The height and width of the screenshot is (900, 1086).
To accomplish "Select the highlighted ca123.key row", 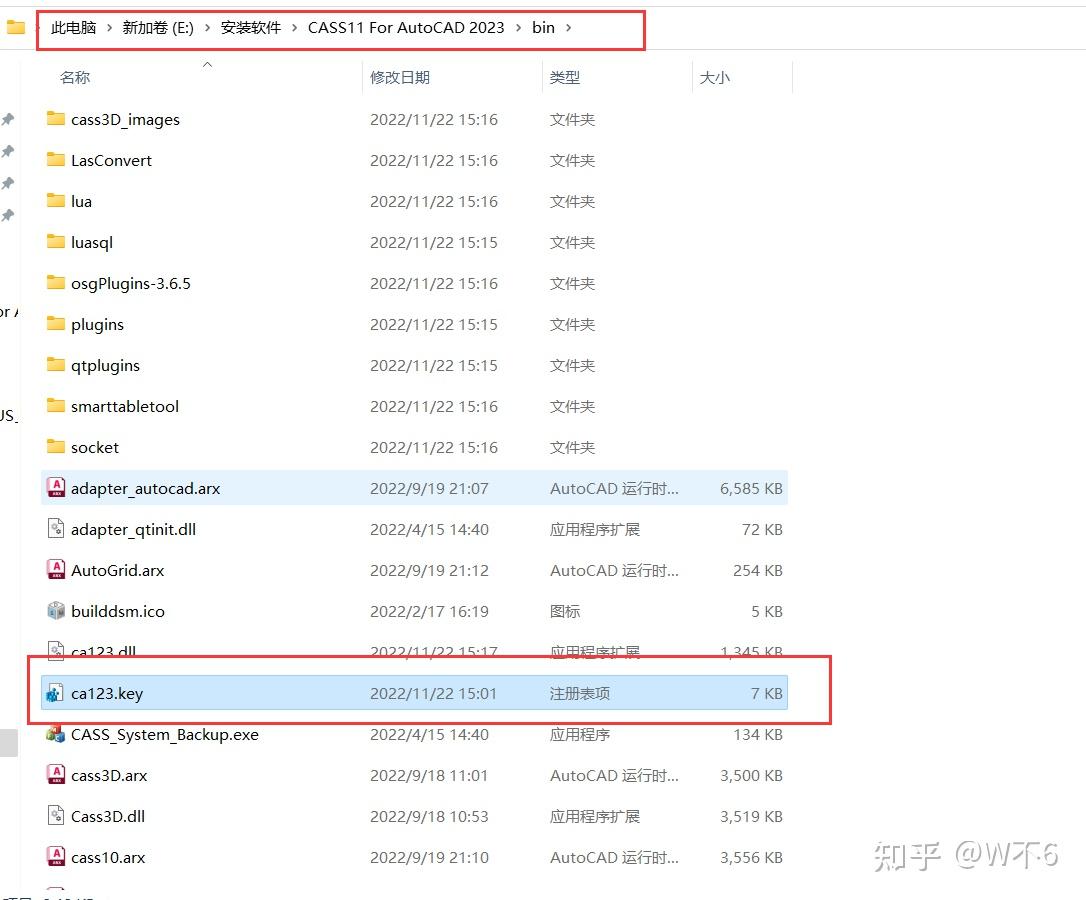I will (x=300, y=693).
